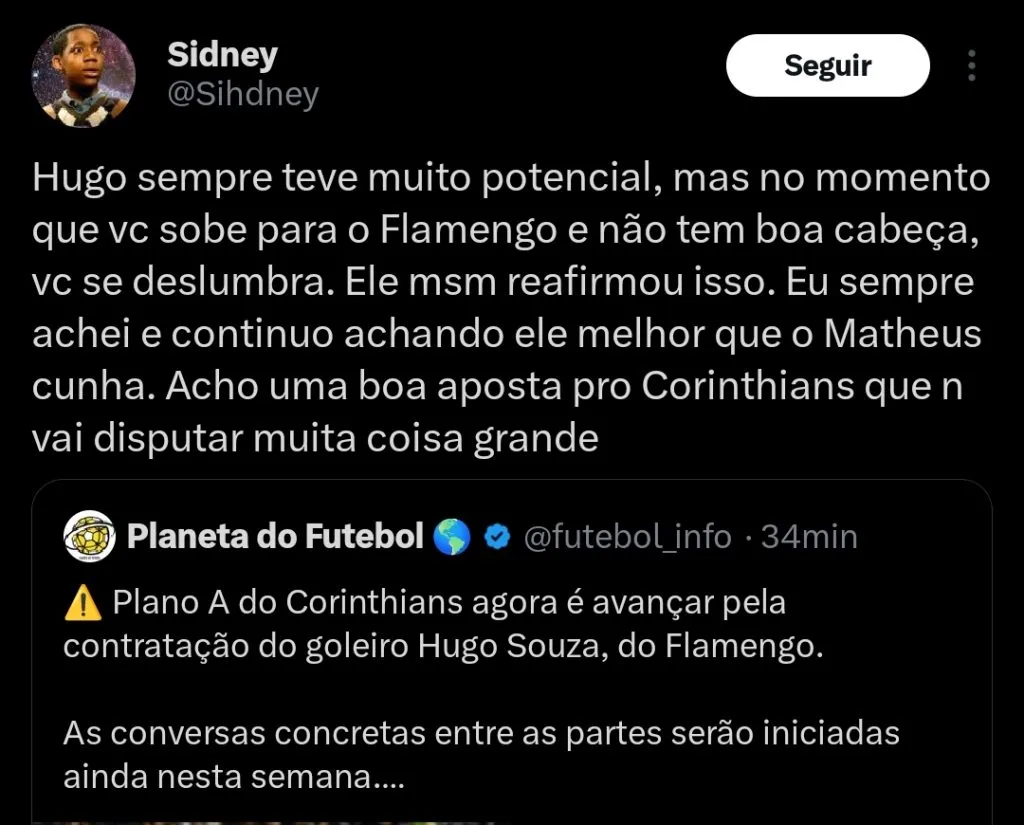Image resolution: width=1024 pixels, height=825 pixels.
Task: Click the line starting "Hugo sempre teve muito potencial"
Action: 510,179
